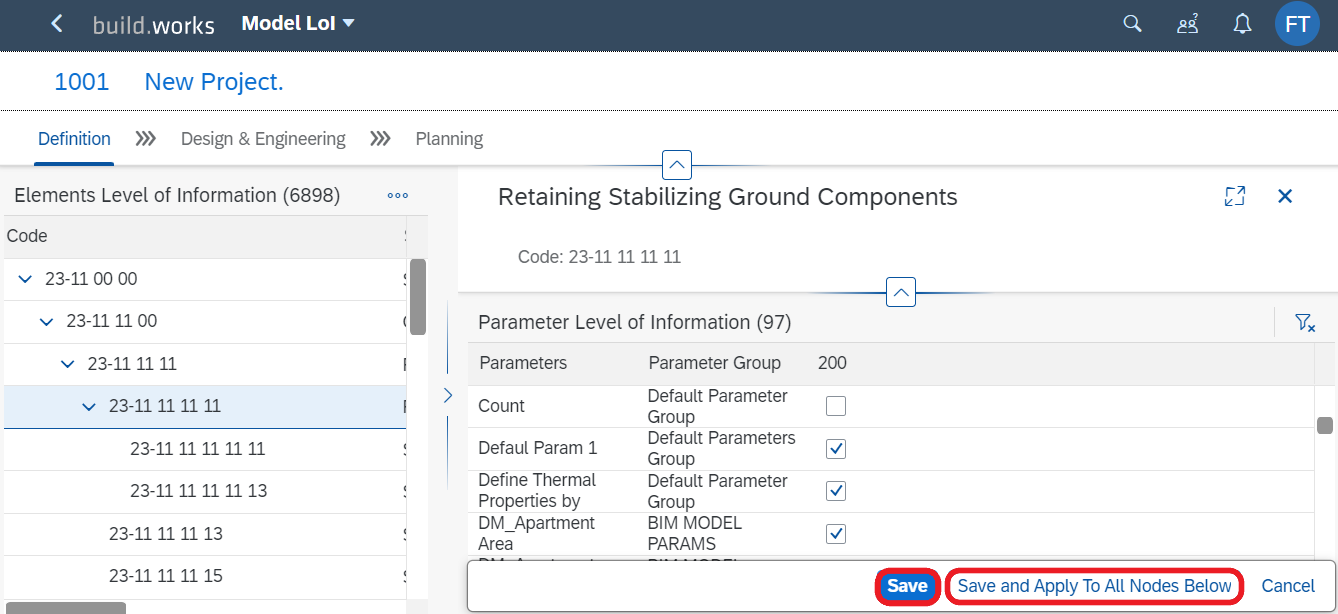Image resolution: width=1338 pixels, height=614 pixels.
Task: Open search with the magnifier icon
Action: pyautogui.click(x=1132, y=24)
